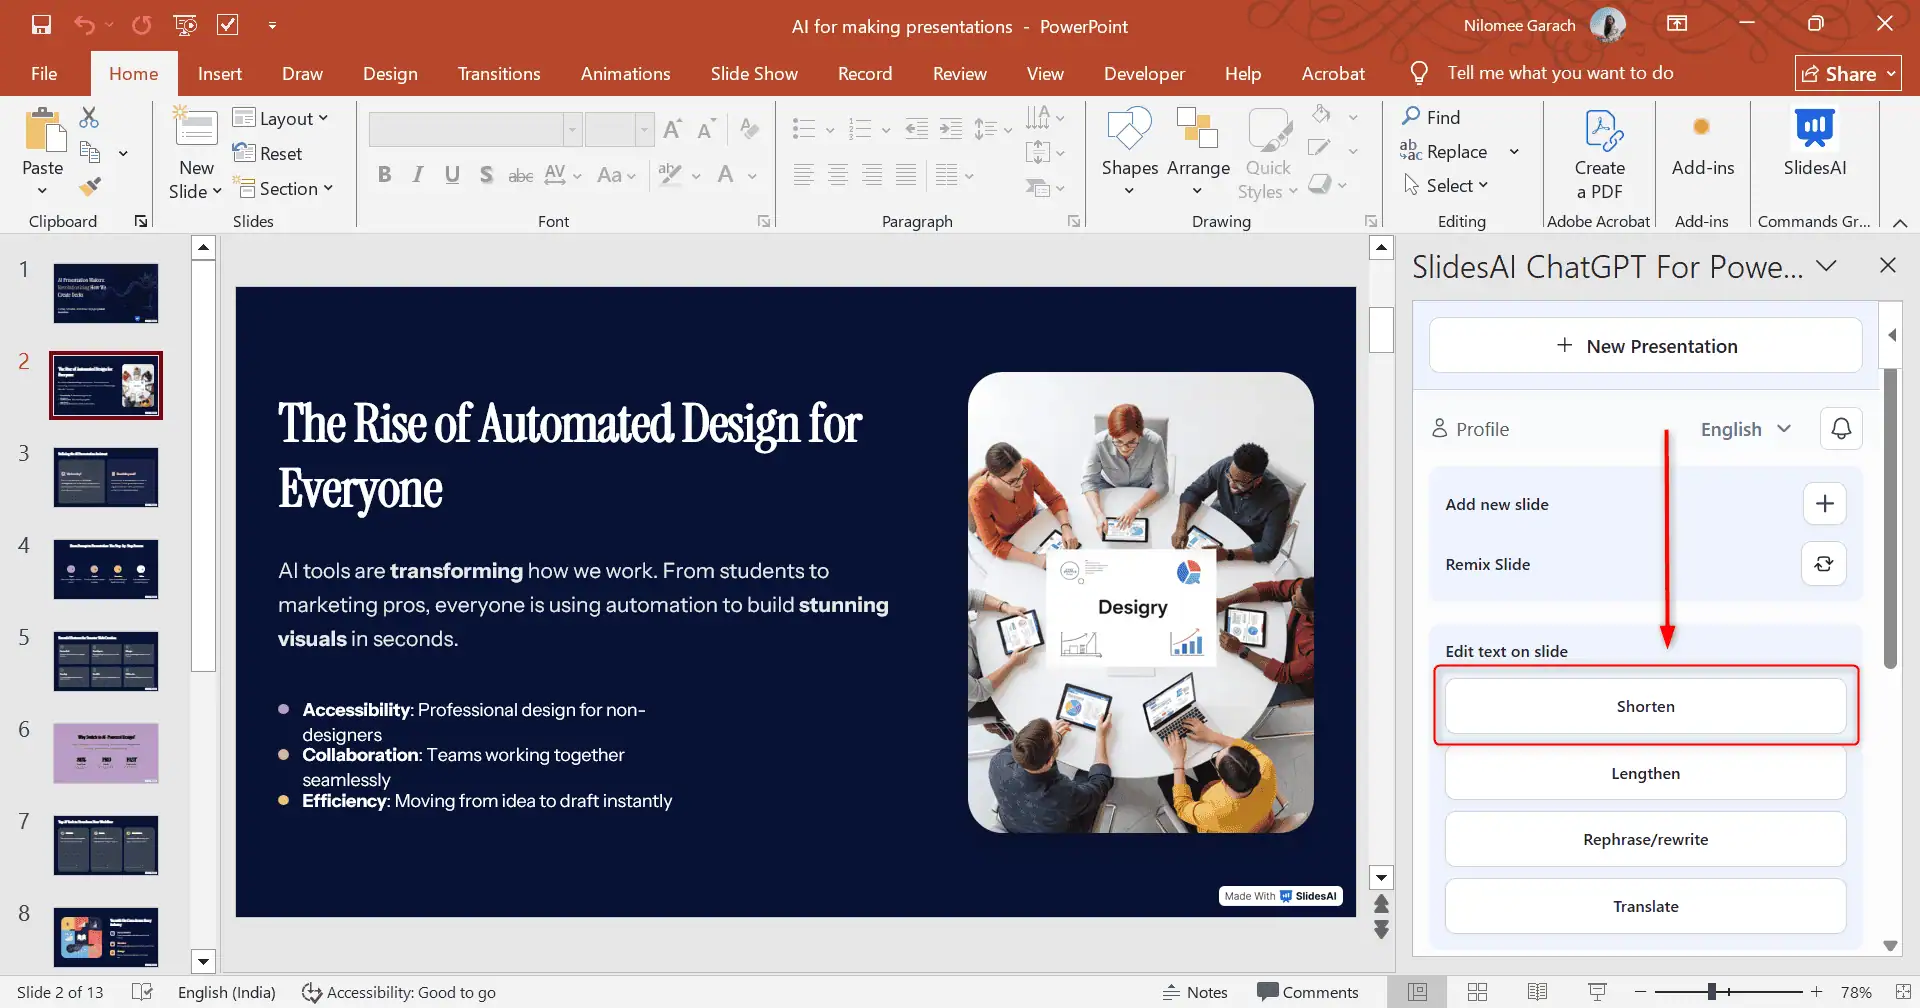Center text in Paragraph group
Viewport: 1920px width, 1008px height.
tap(838, 175)
